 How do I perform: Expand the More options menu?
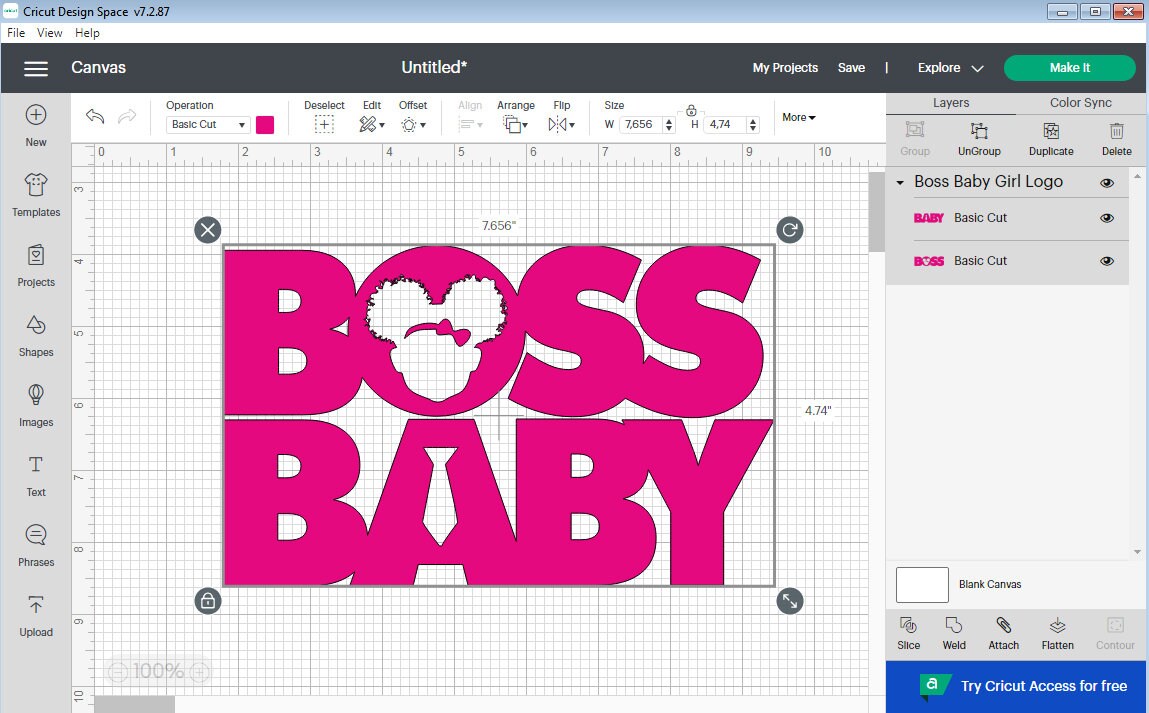pos(797,117)
